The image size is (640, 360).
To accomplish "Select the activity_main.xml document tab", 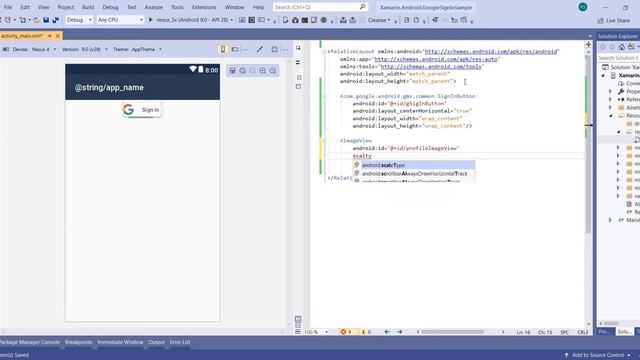I will click(22, 36).
